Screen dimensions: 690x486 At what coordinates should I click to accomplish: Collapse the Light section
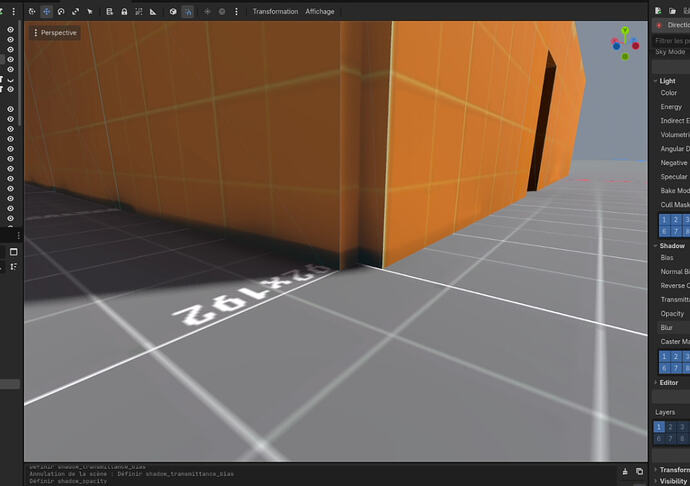point(668,80)
